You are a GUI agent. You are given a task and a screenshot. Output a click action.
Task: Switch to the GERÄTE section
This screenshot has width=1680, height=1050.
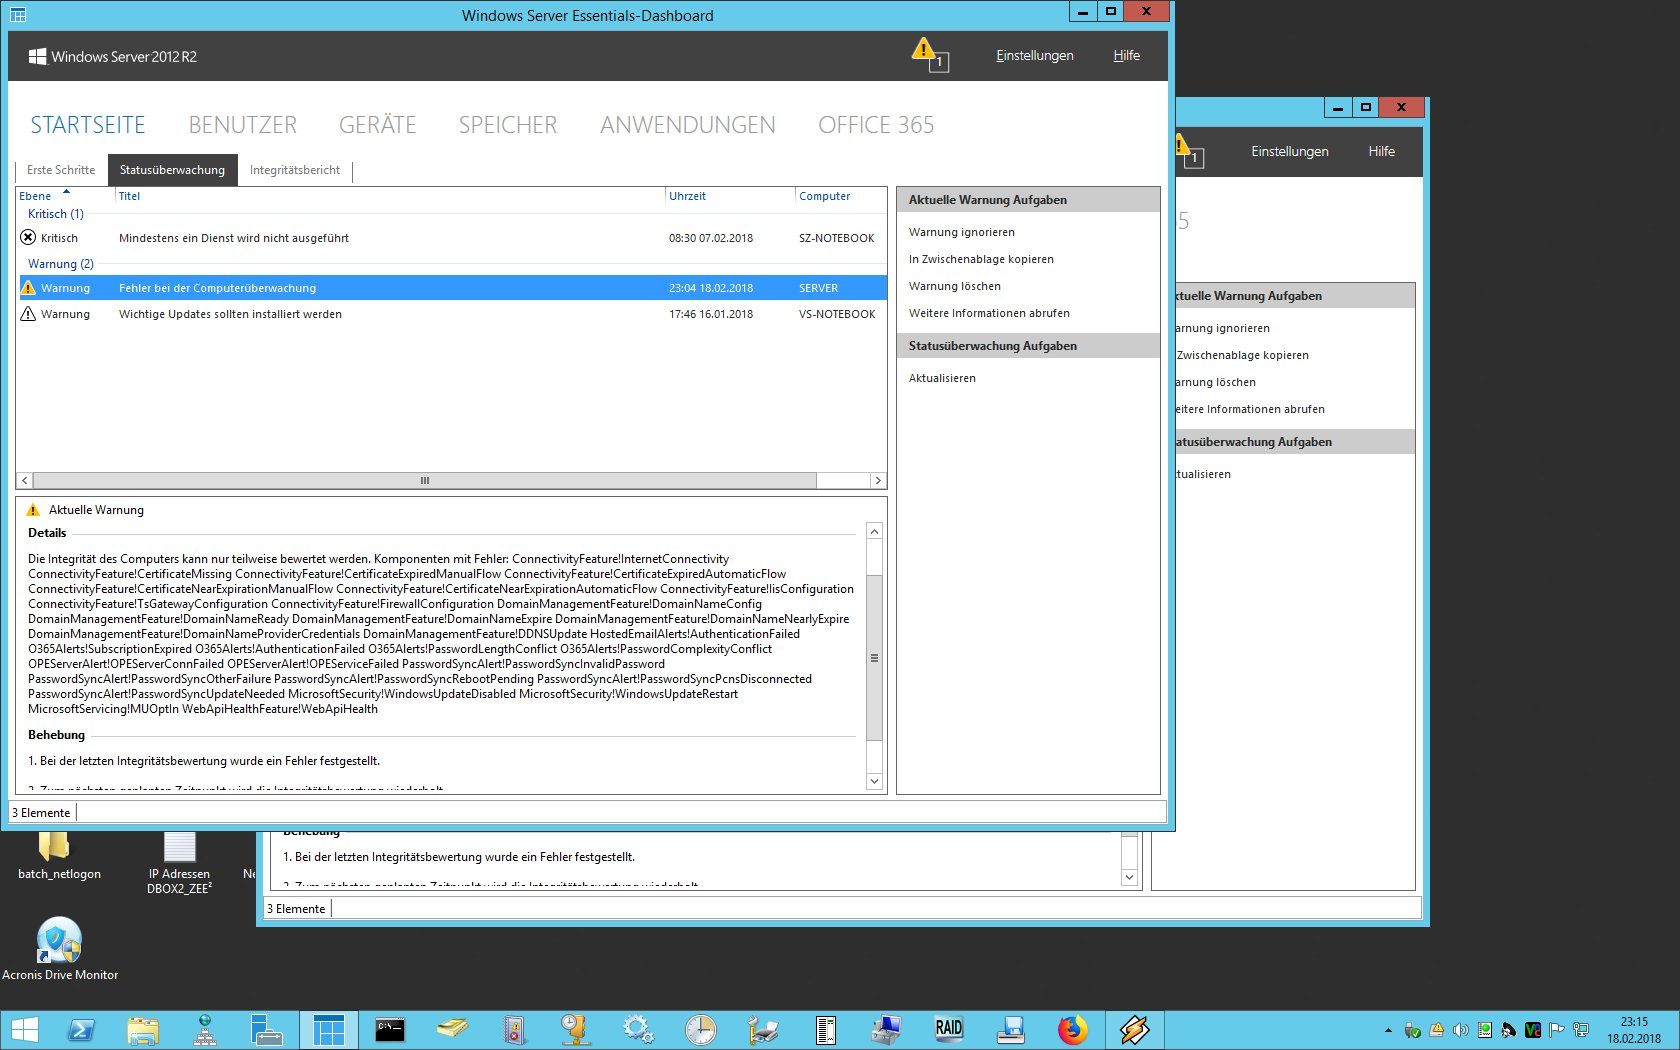377,125
